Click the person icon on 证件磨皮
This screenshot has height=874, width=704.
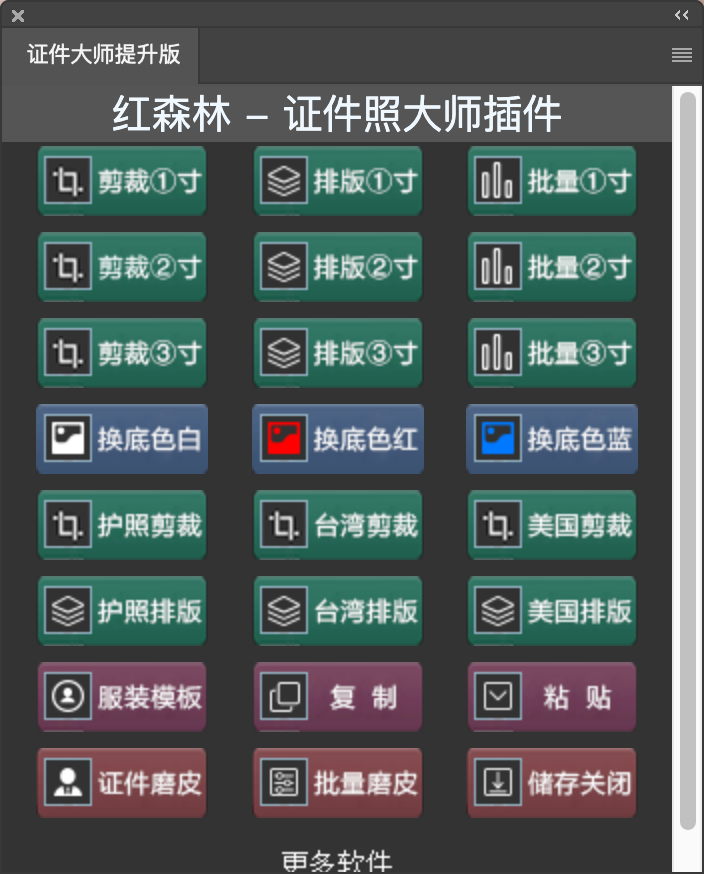pyautogui.click(x=68, y=783)
